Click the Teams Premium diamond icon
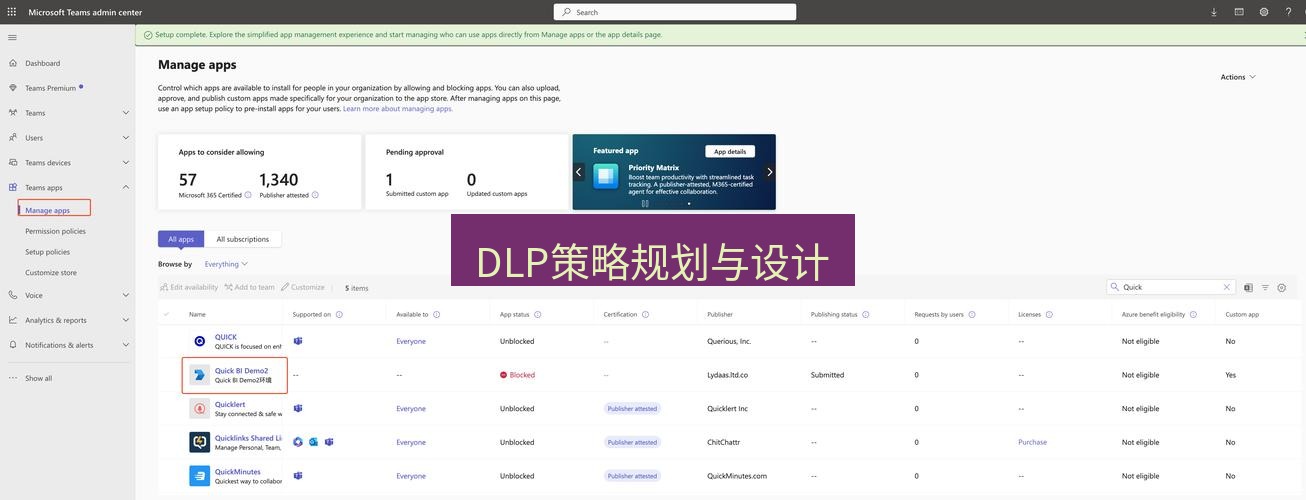Viewport: 1306px width, 500px height. [12, 88]
